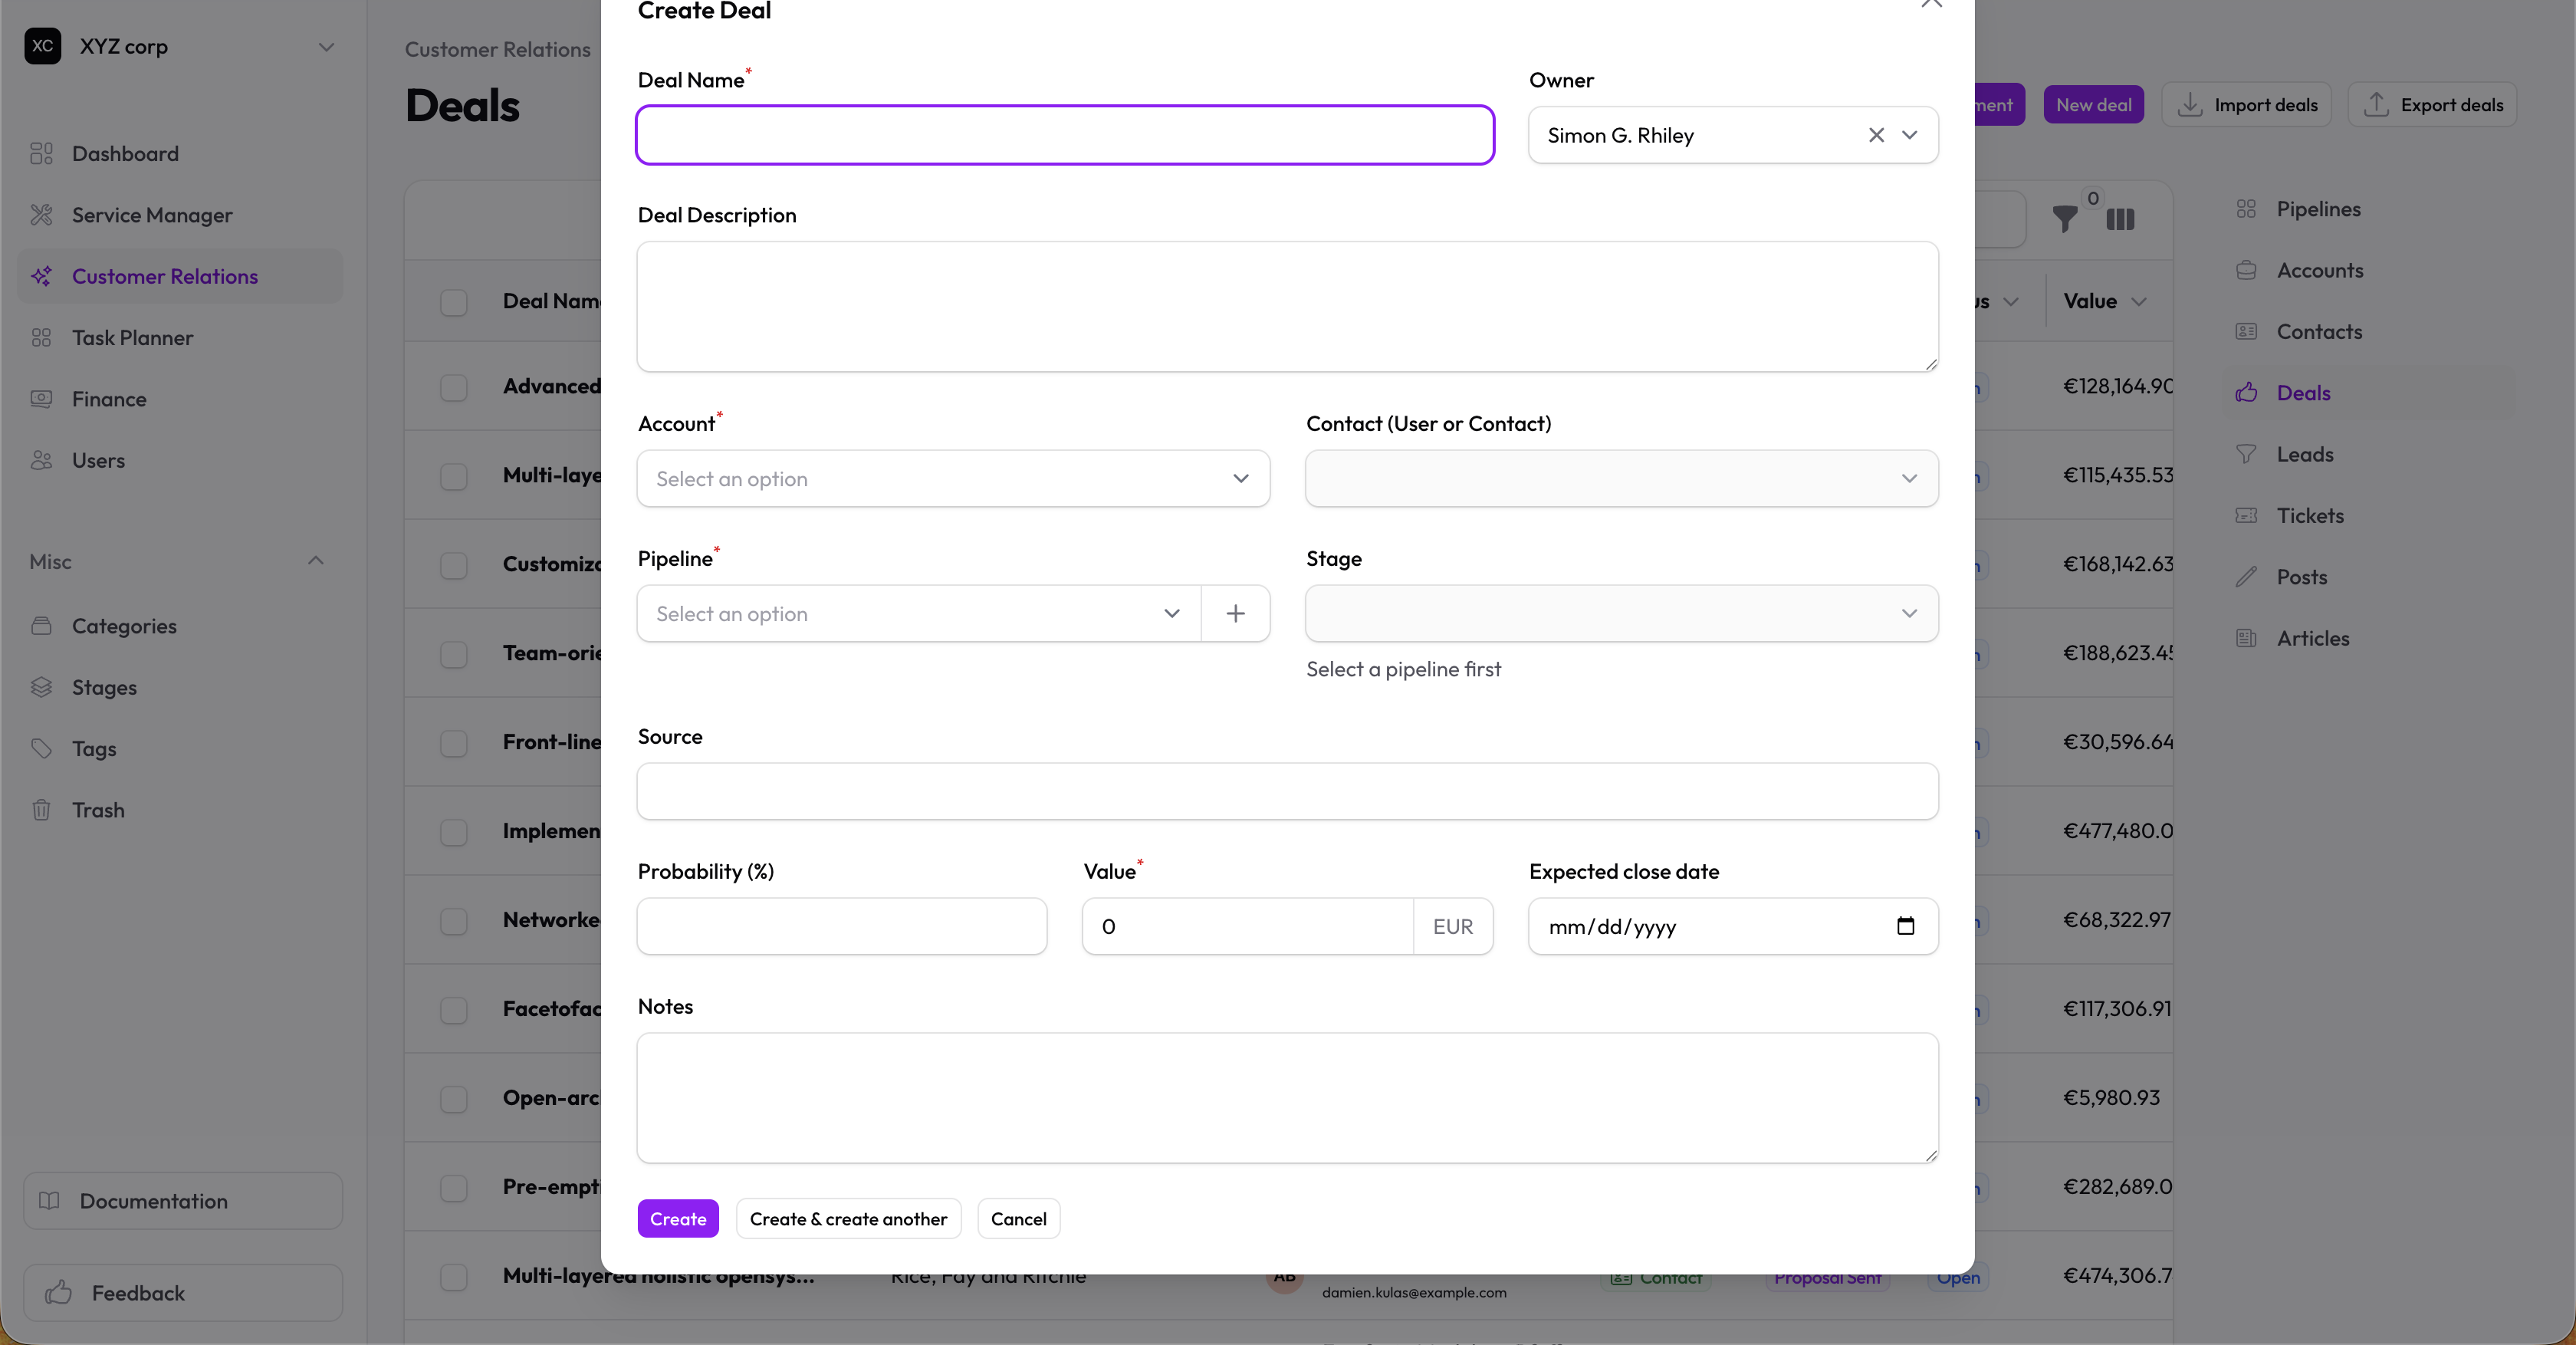The height and width of the screenshot is (1345, 2576).
Task: Click the Contacts card icon
Action: (x=2246, y=331)
